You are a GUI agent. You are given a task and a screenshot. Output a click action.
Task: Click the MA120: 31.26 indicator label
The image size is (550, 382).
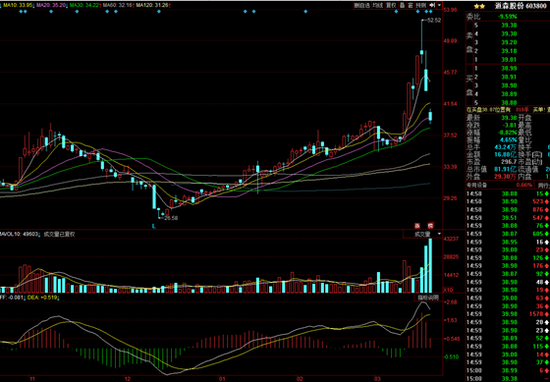point(153,6)
